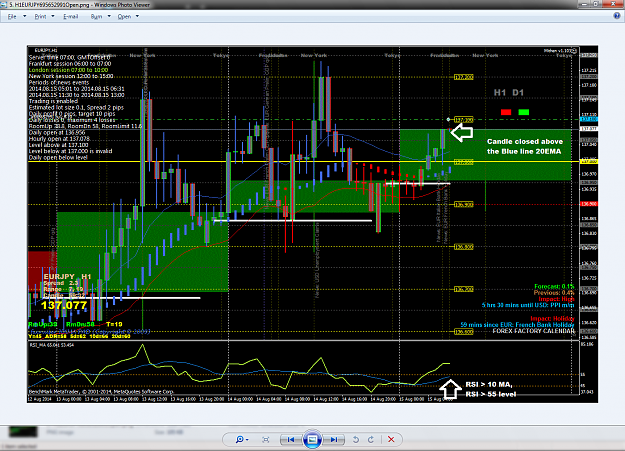The width and height of the screenshot is (625, 451).
Task: Click the E-mail button
Action: tap(71, 16)
